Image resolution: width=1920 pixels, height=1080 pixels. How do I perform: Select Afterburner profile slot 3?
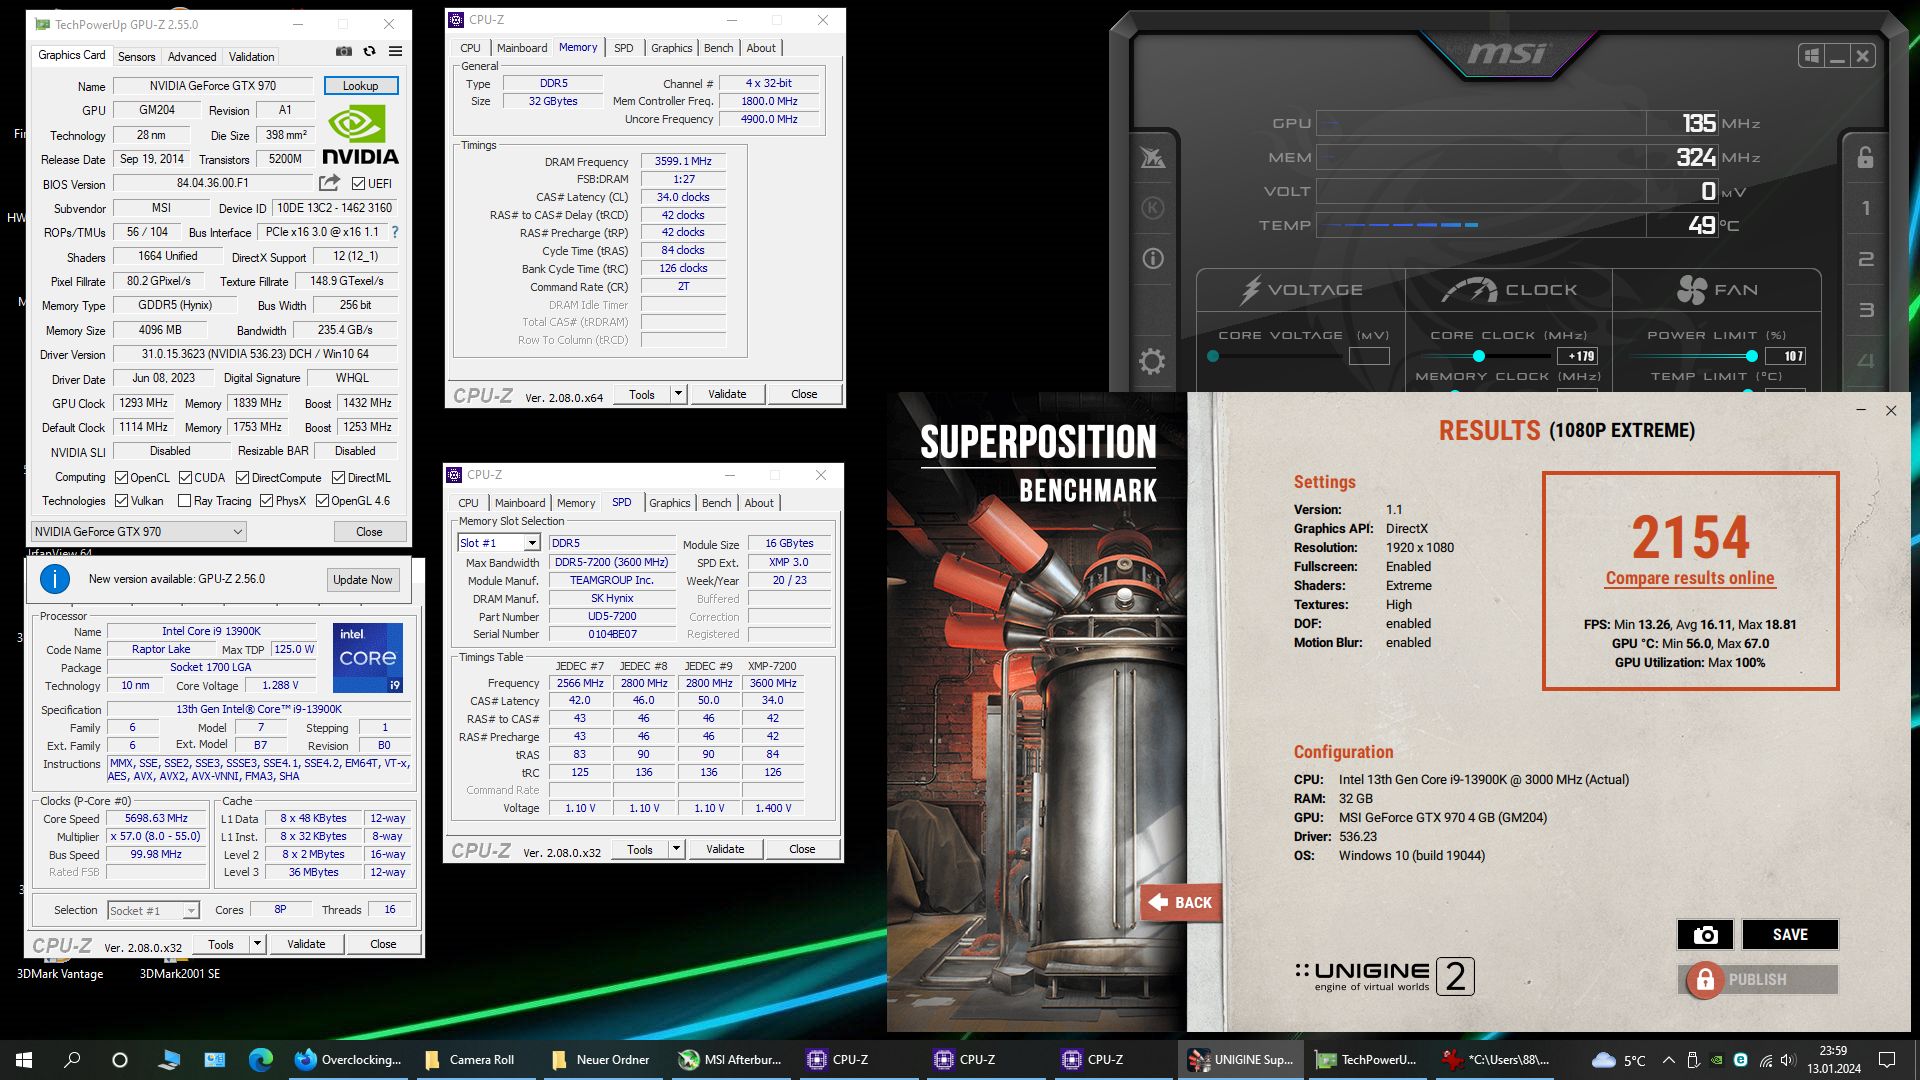[x=1866, y=311]
